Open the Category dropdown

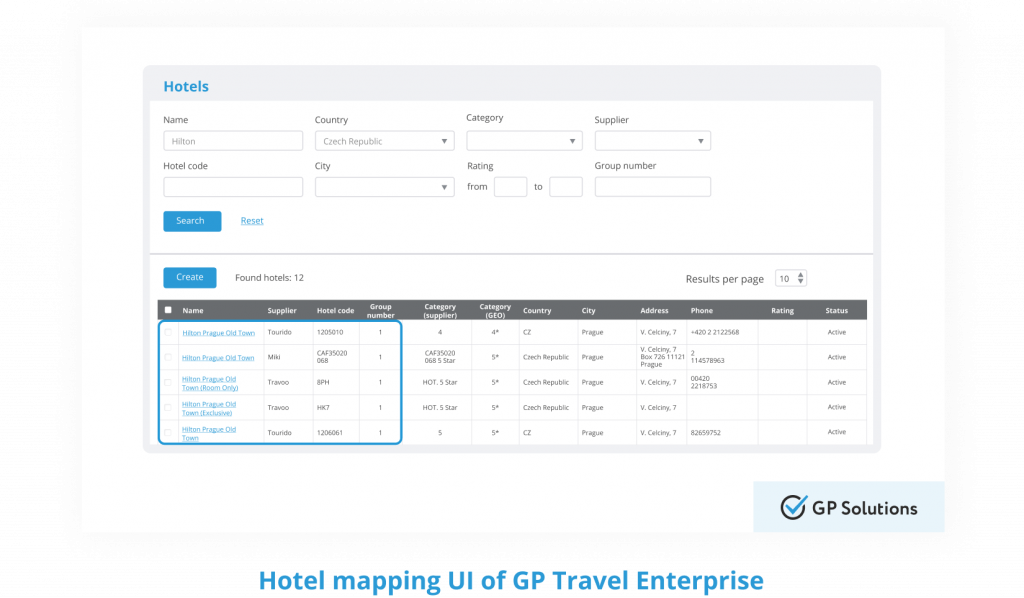pyautogui.click(x=525, y=140)
